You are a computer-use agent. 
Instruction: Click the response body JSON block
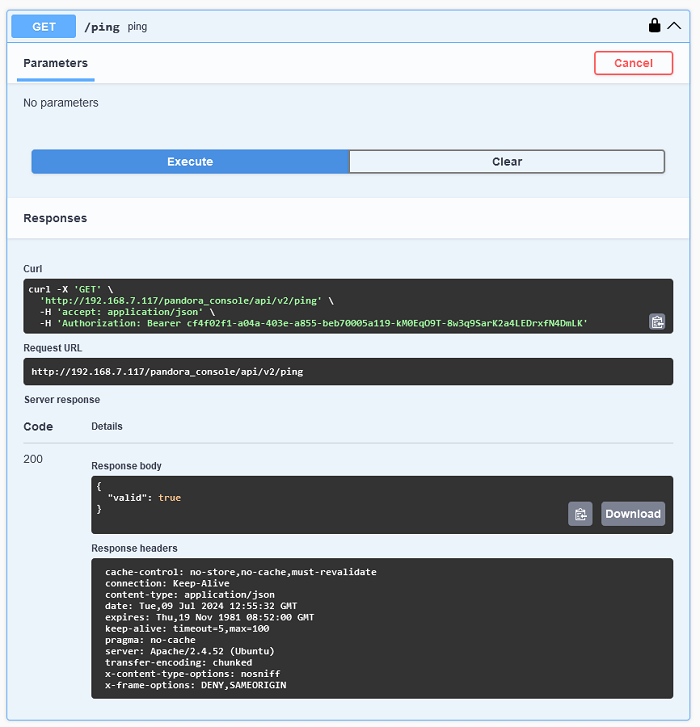coord(382,505)
